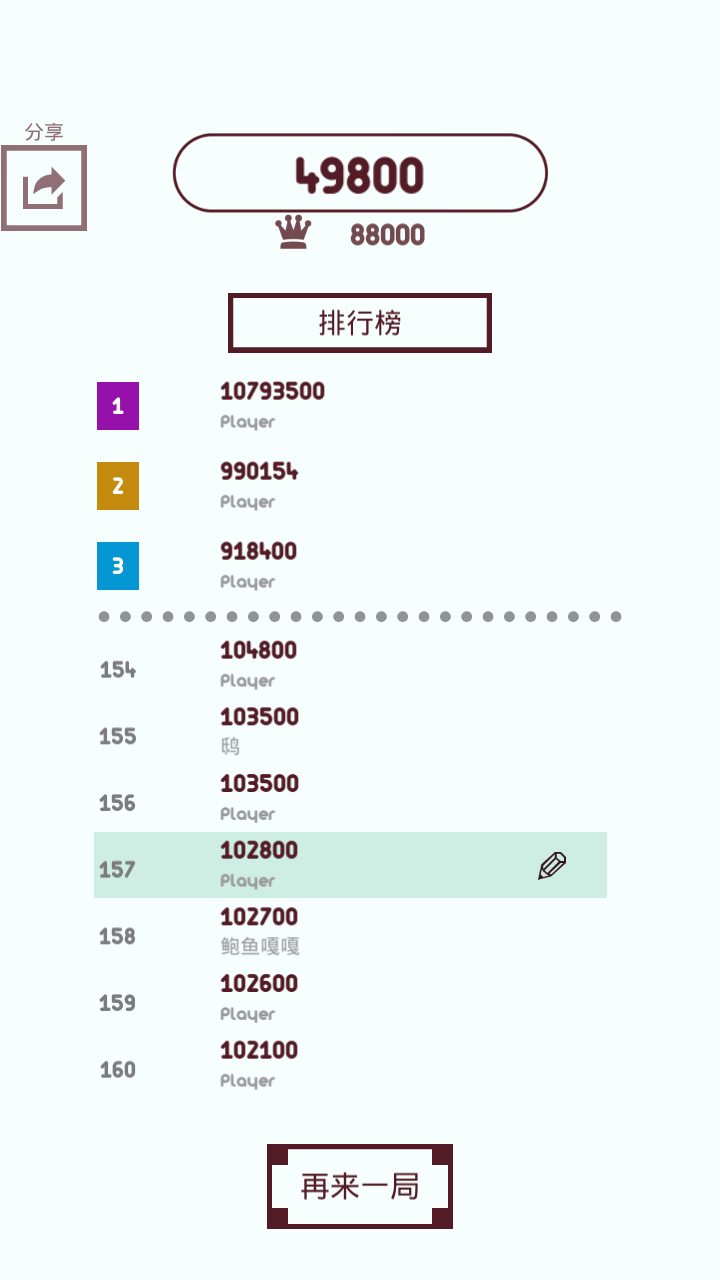Click the 再来一局 restart button
720x1280 pixels.
coord(360,1185)
